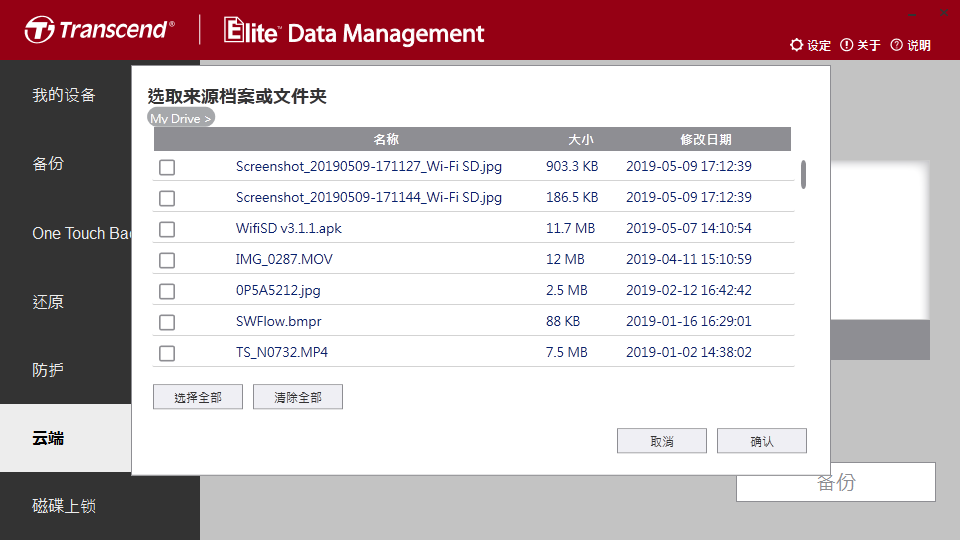Tick the WifiSD v3.1.1.apk checkbox
This screenshot has height=540, width=960.
[167, 229]
